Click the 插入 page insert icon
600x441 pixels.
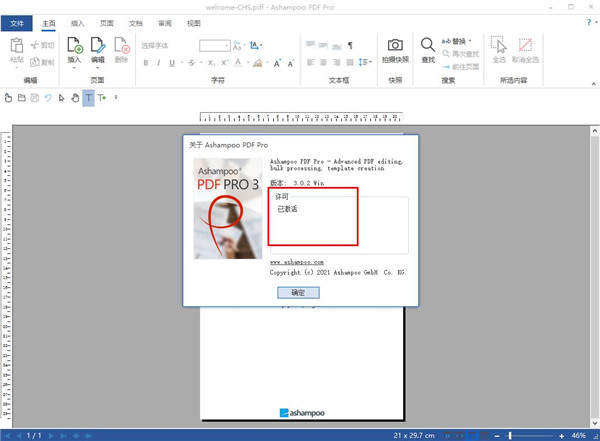(x=75, y=46)
